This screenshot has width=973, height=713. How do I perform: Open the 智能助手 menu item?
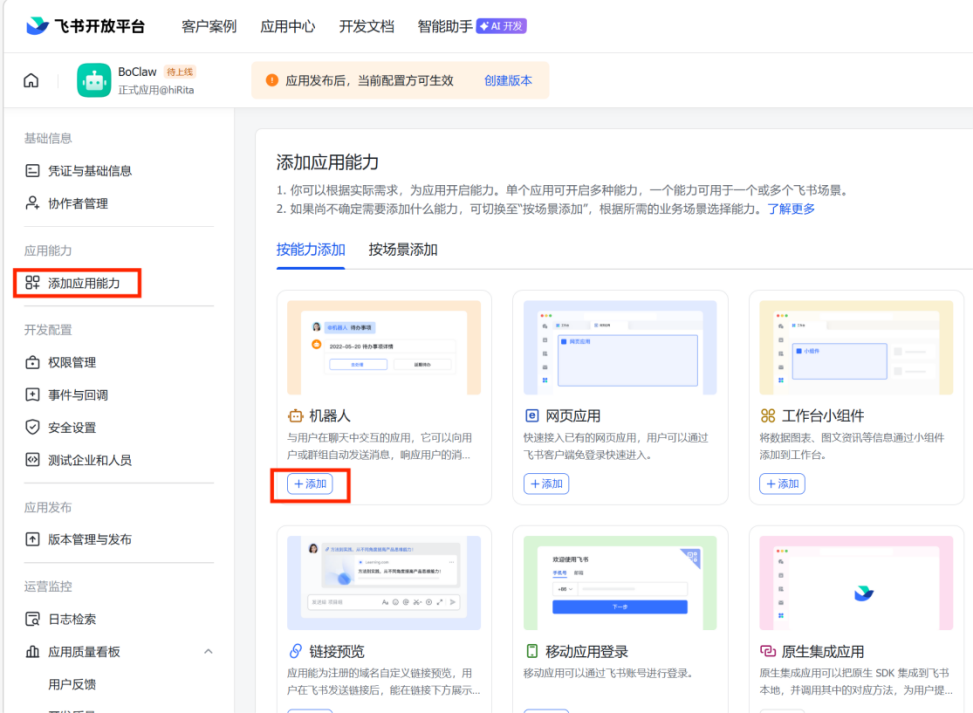click(x=440, y=26)
